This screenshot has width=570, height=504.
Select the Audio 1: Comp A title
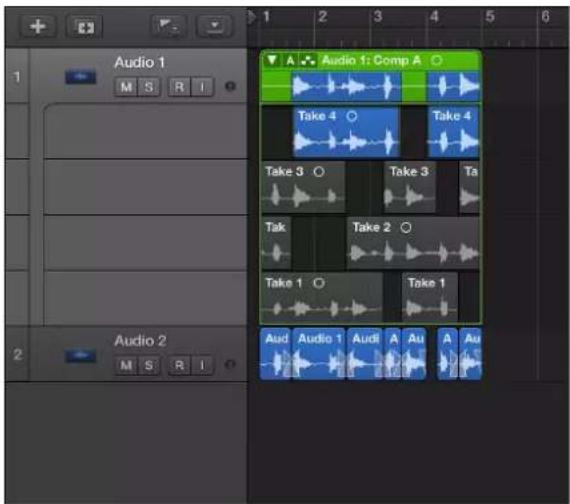(371, 60)
